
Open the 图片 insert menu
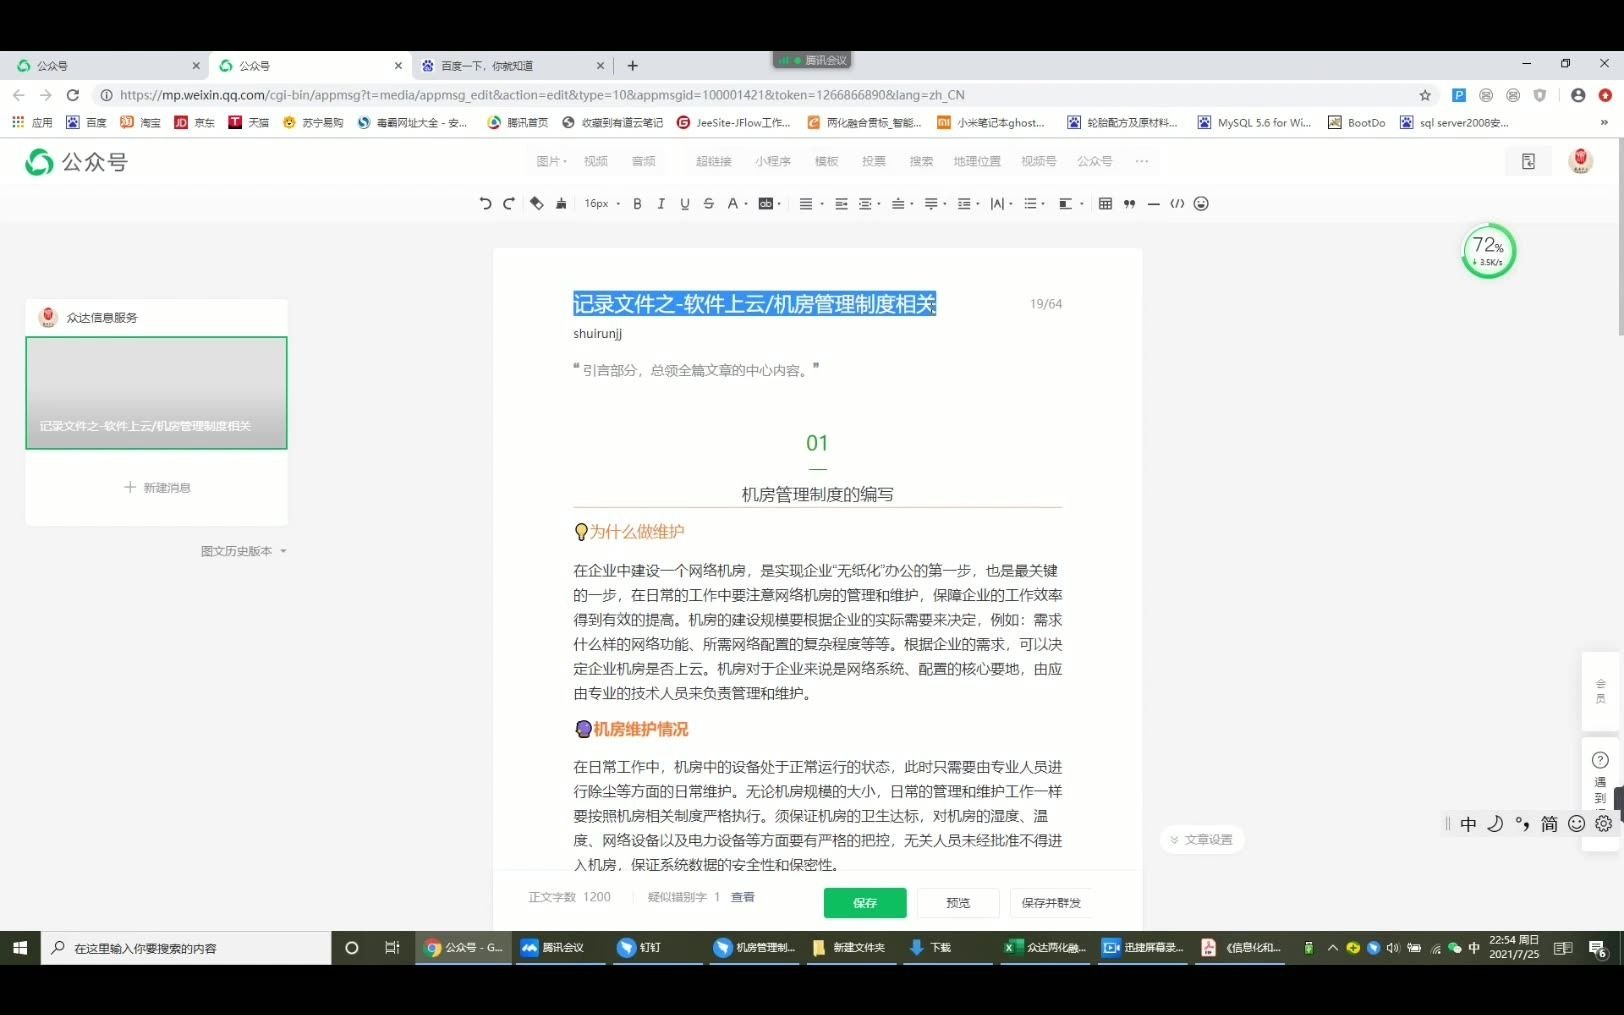551,161
